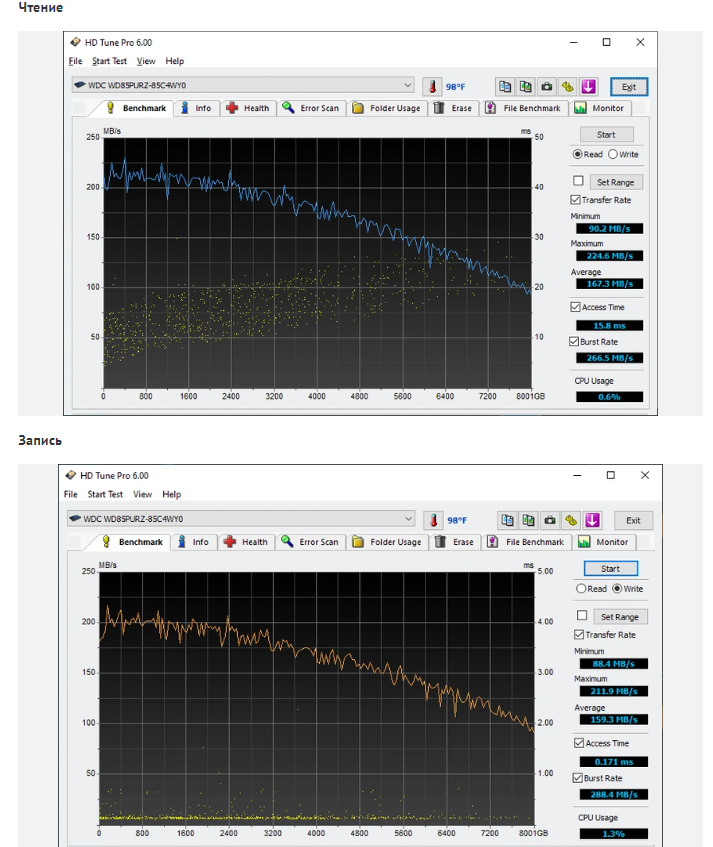Open View menu in the top window
This screenshot has width=713, height=847.
tap(146, 61)
